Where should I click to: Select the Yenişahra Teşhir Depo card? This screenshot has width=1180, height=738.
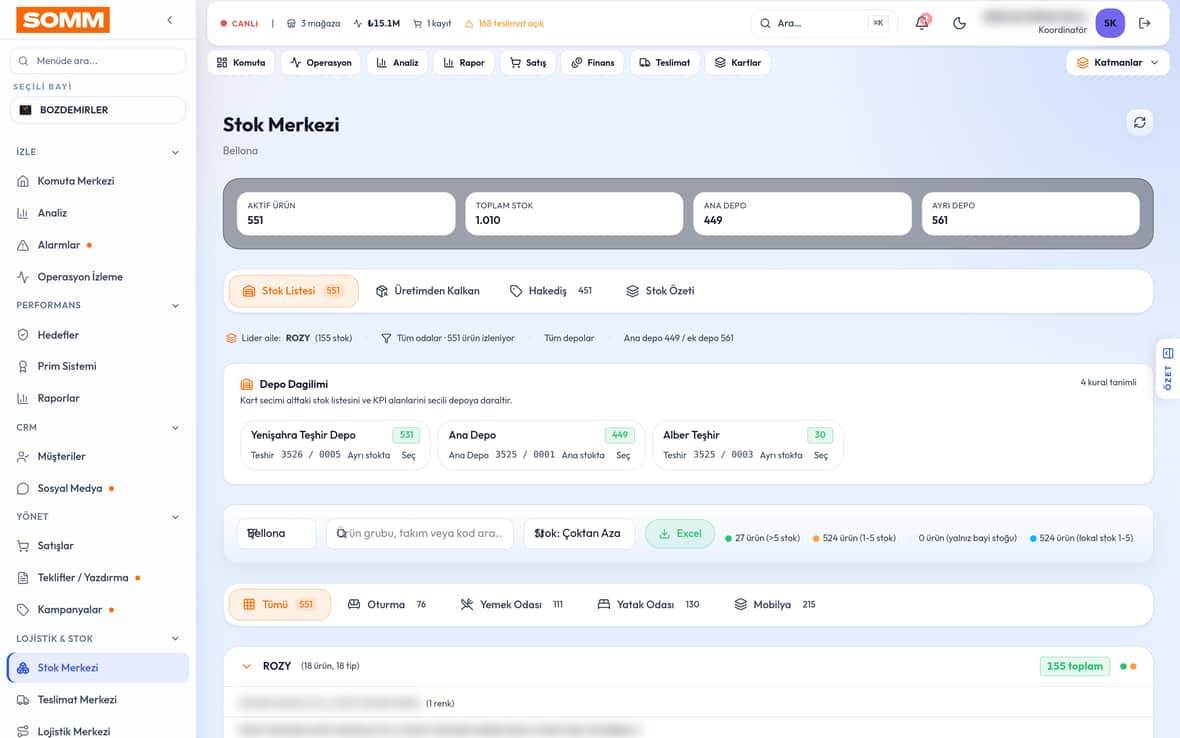tap(334, 445)
